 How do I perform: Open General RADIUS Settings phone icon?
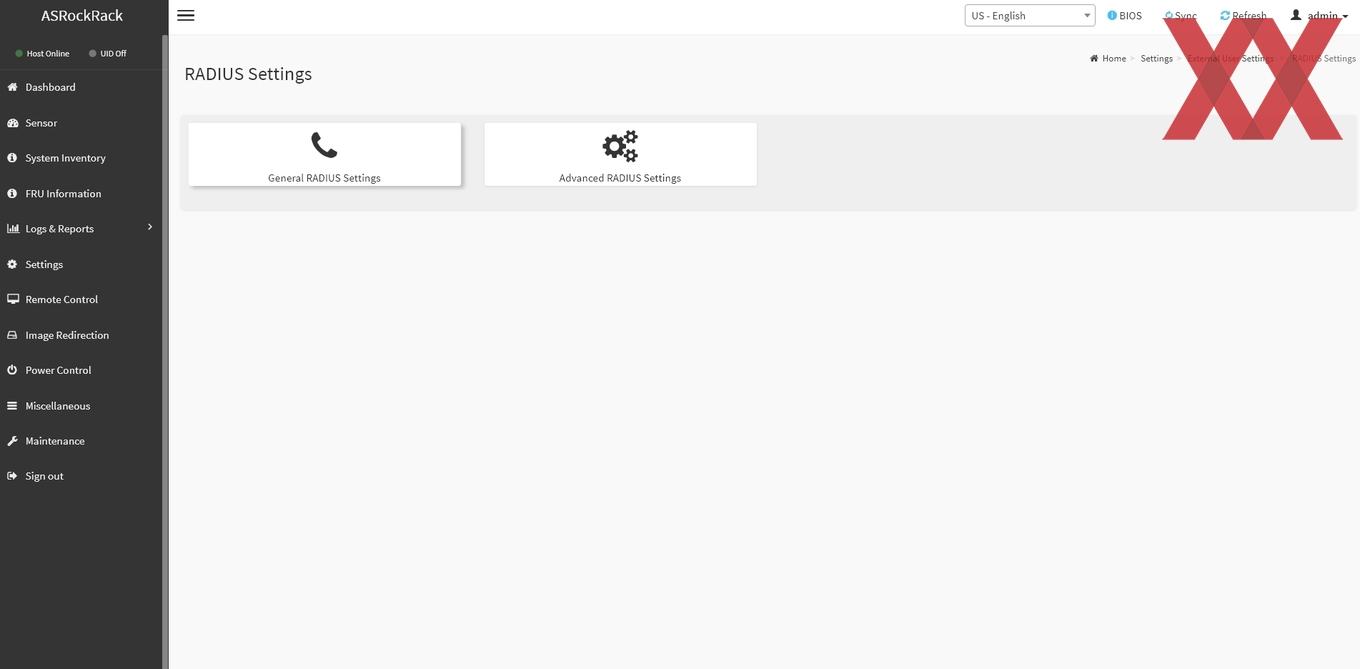(324, 145)
